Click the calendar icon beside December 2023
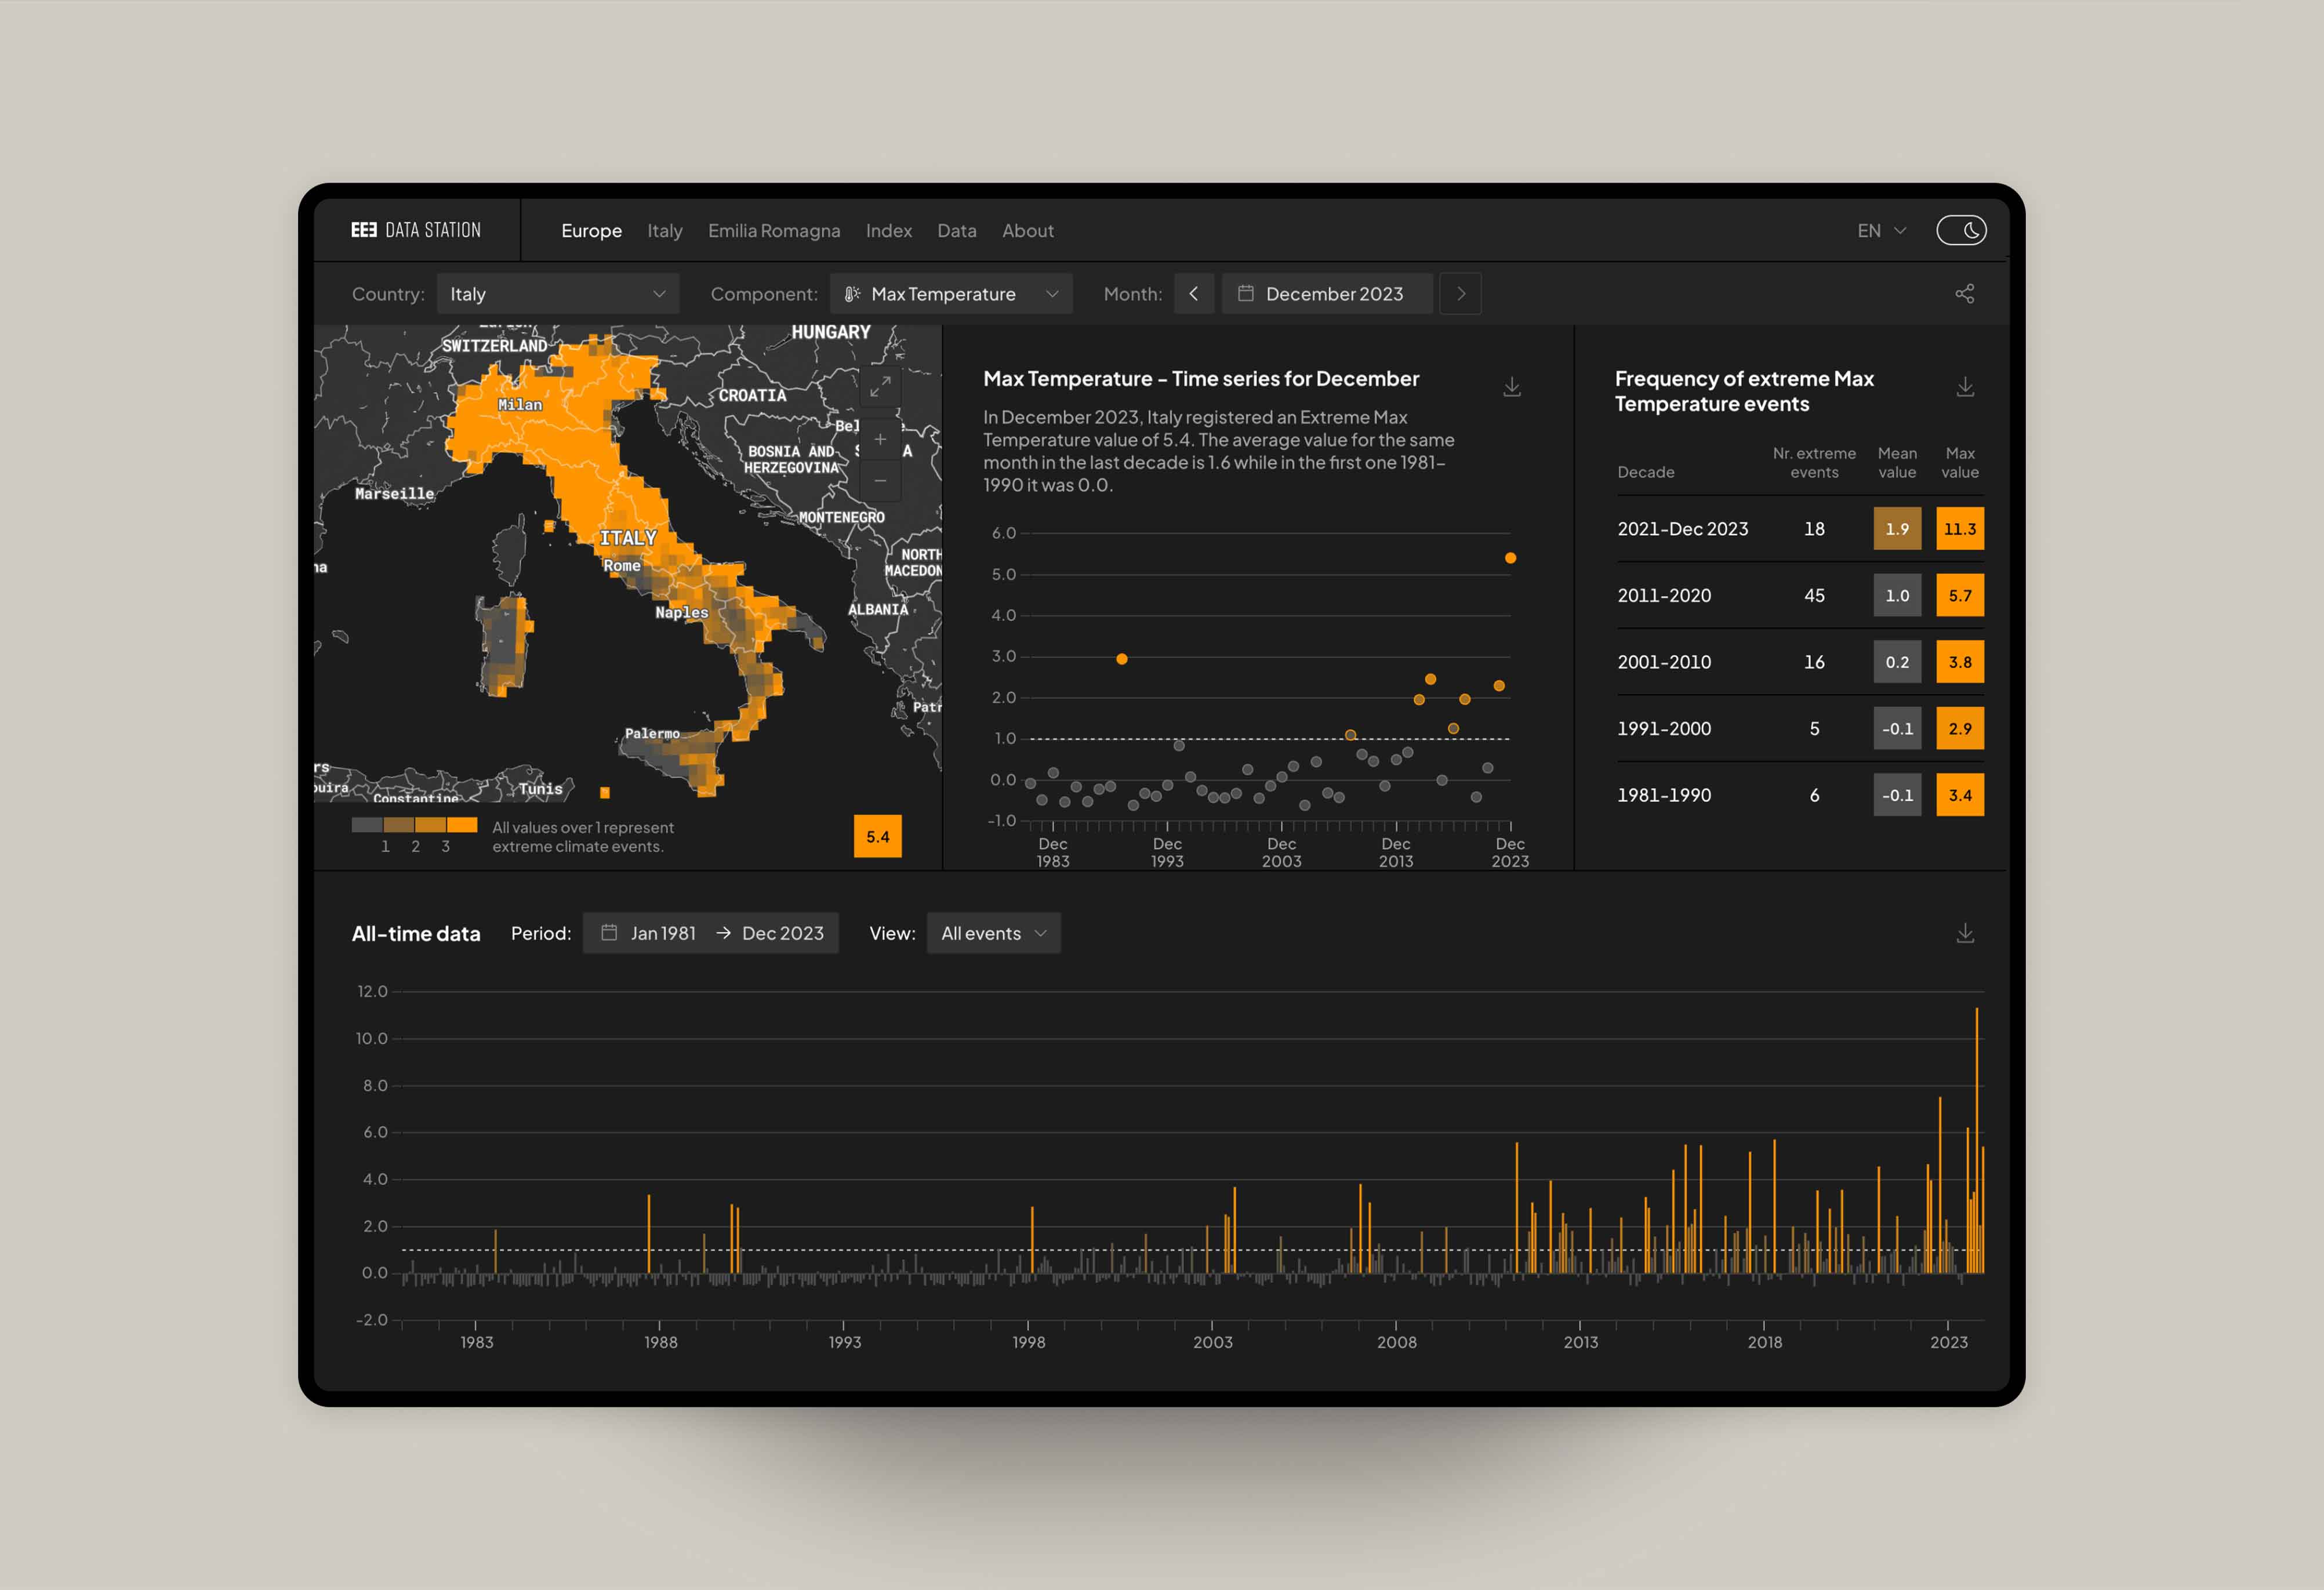 pos(1246,293)
